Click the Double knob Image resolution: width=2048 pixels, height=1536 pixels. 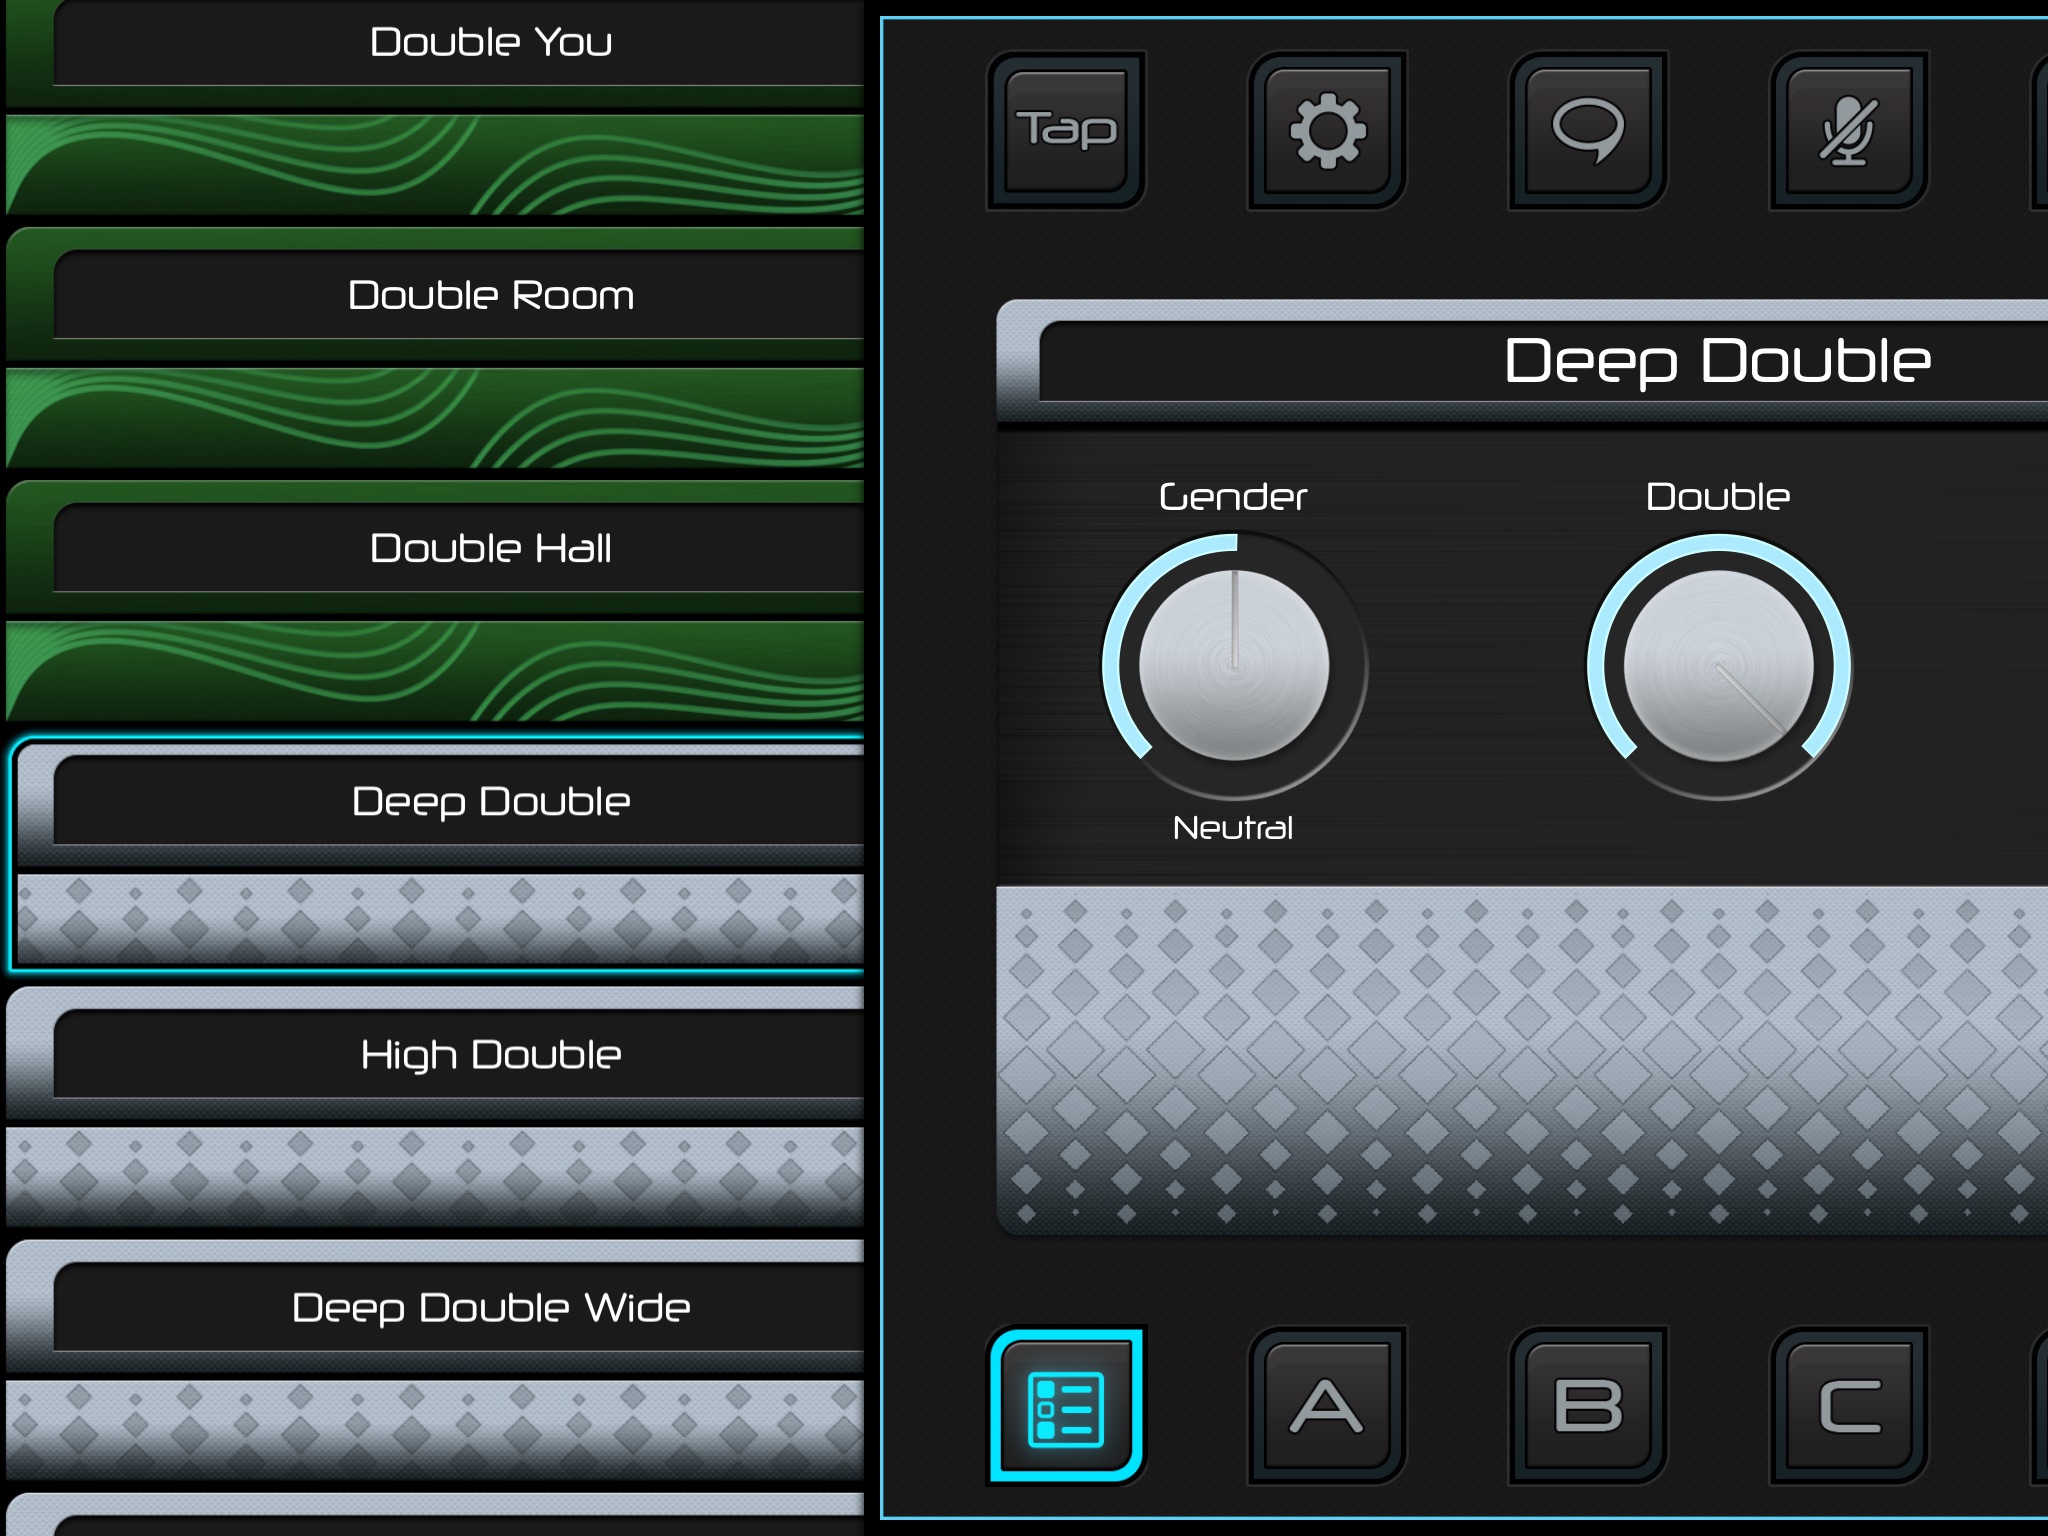pyautogui.click(x=1718, y=666)
